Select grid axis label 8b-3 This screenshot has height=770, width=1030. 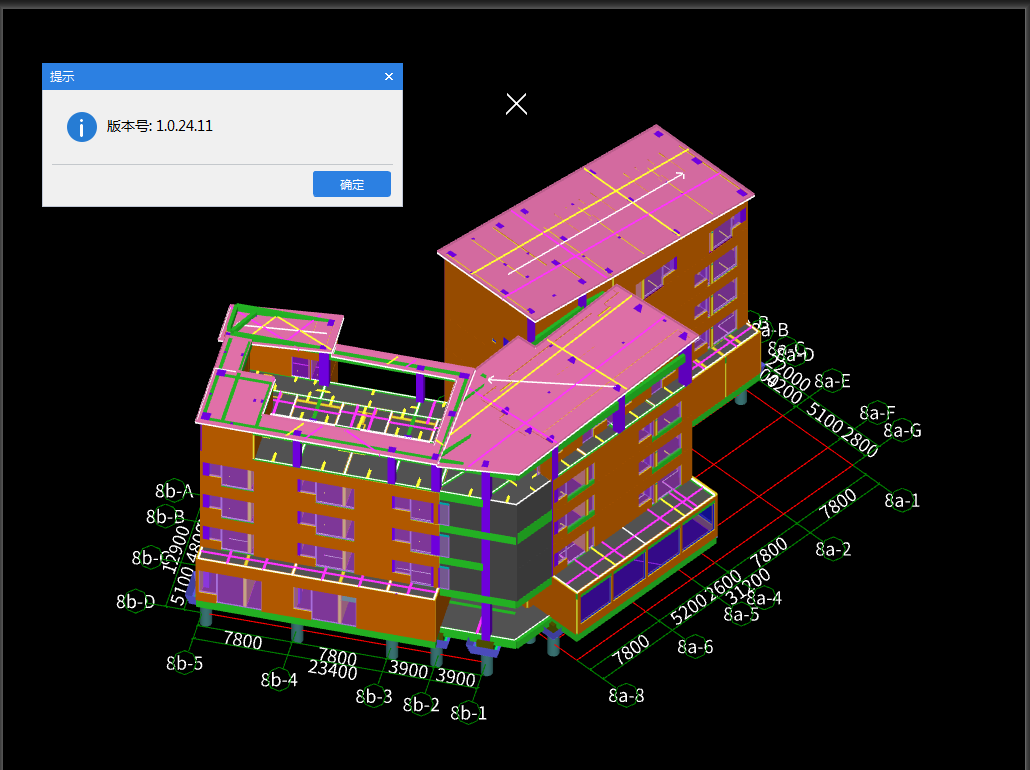[374, 696]
